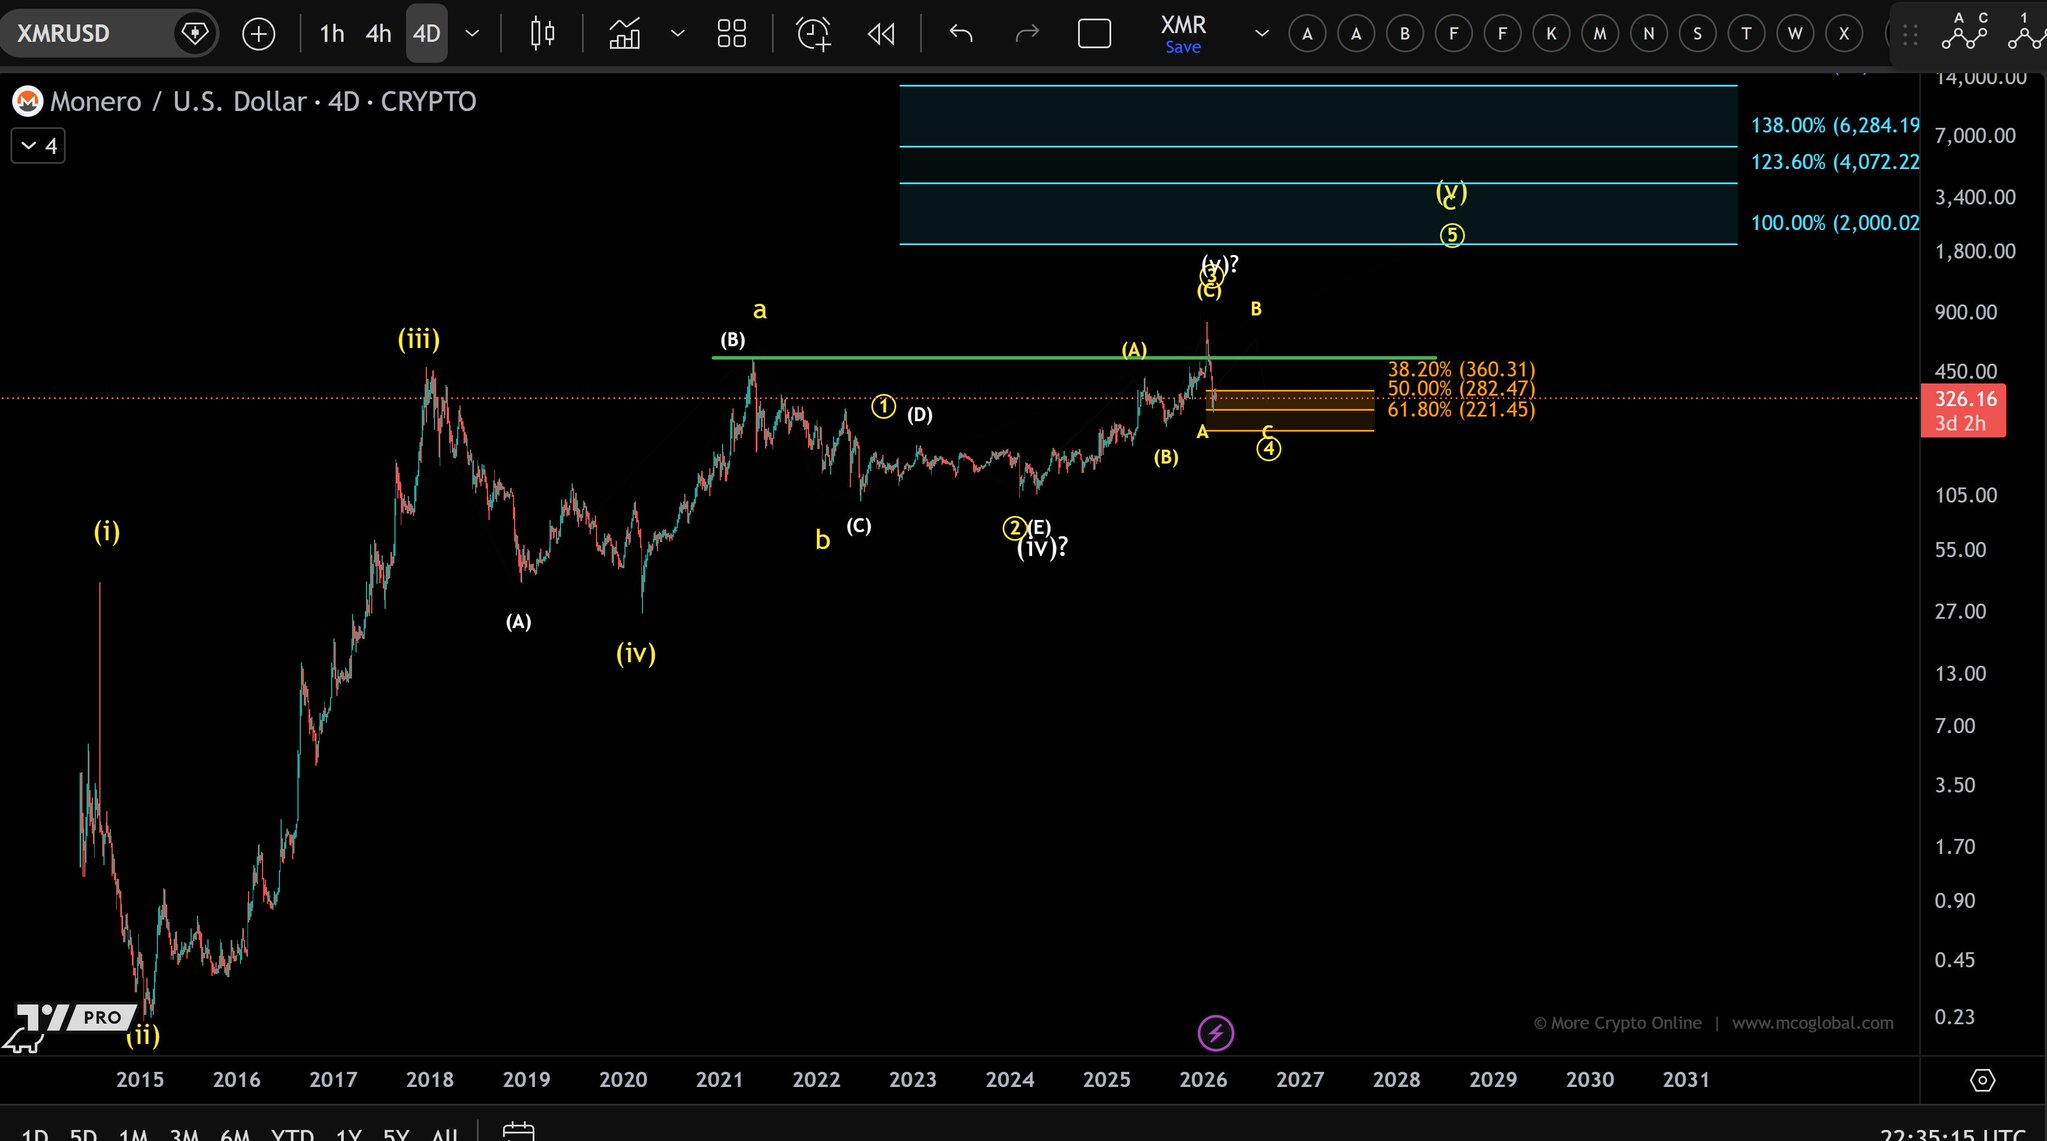Open the Indicators chart icon
The width and height of the screenshot is (2047, 1141).
click(625, 34)
